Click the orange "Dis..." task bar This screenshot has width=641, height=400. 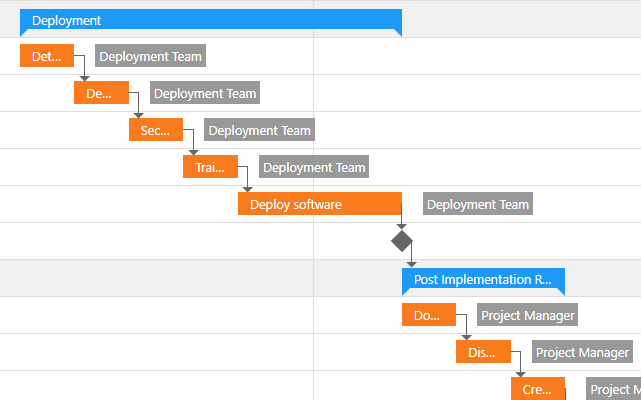(x=483, y=352)
